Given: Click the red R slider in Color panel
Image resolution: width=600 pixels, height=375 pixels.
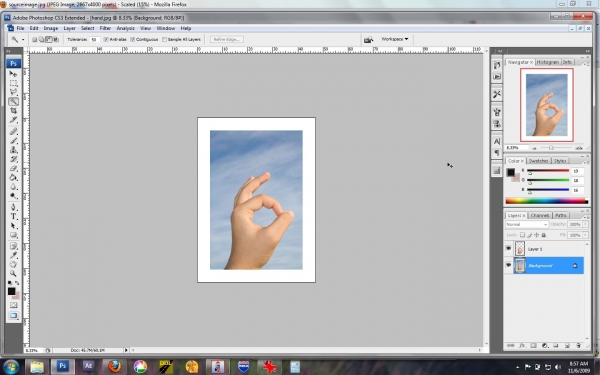Looking at the screenshot, I should (x=548, y=171).
